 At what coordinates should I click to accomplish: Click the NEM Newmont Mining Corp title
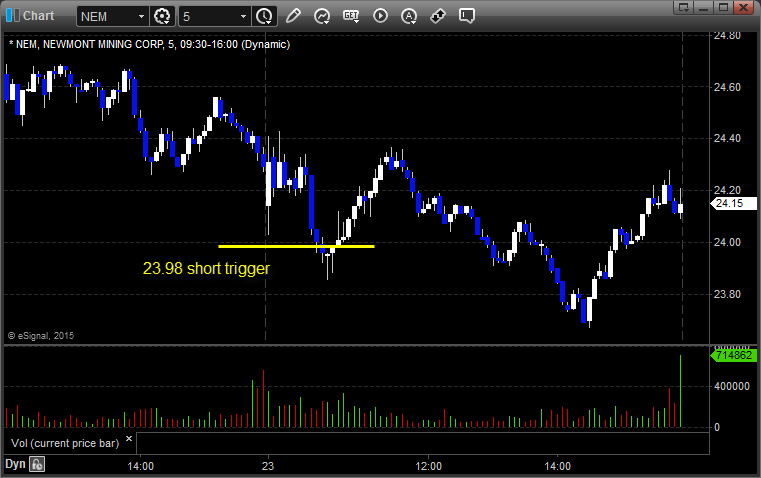(149, 44)
